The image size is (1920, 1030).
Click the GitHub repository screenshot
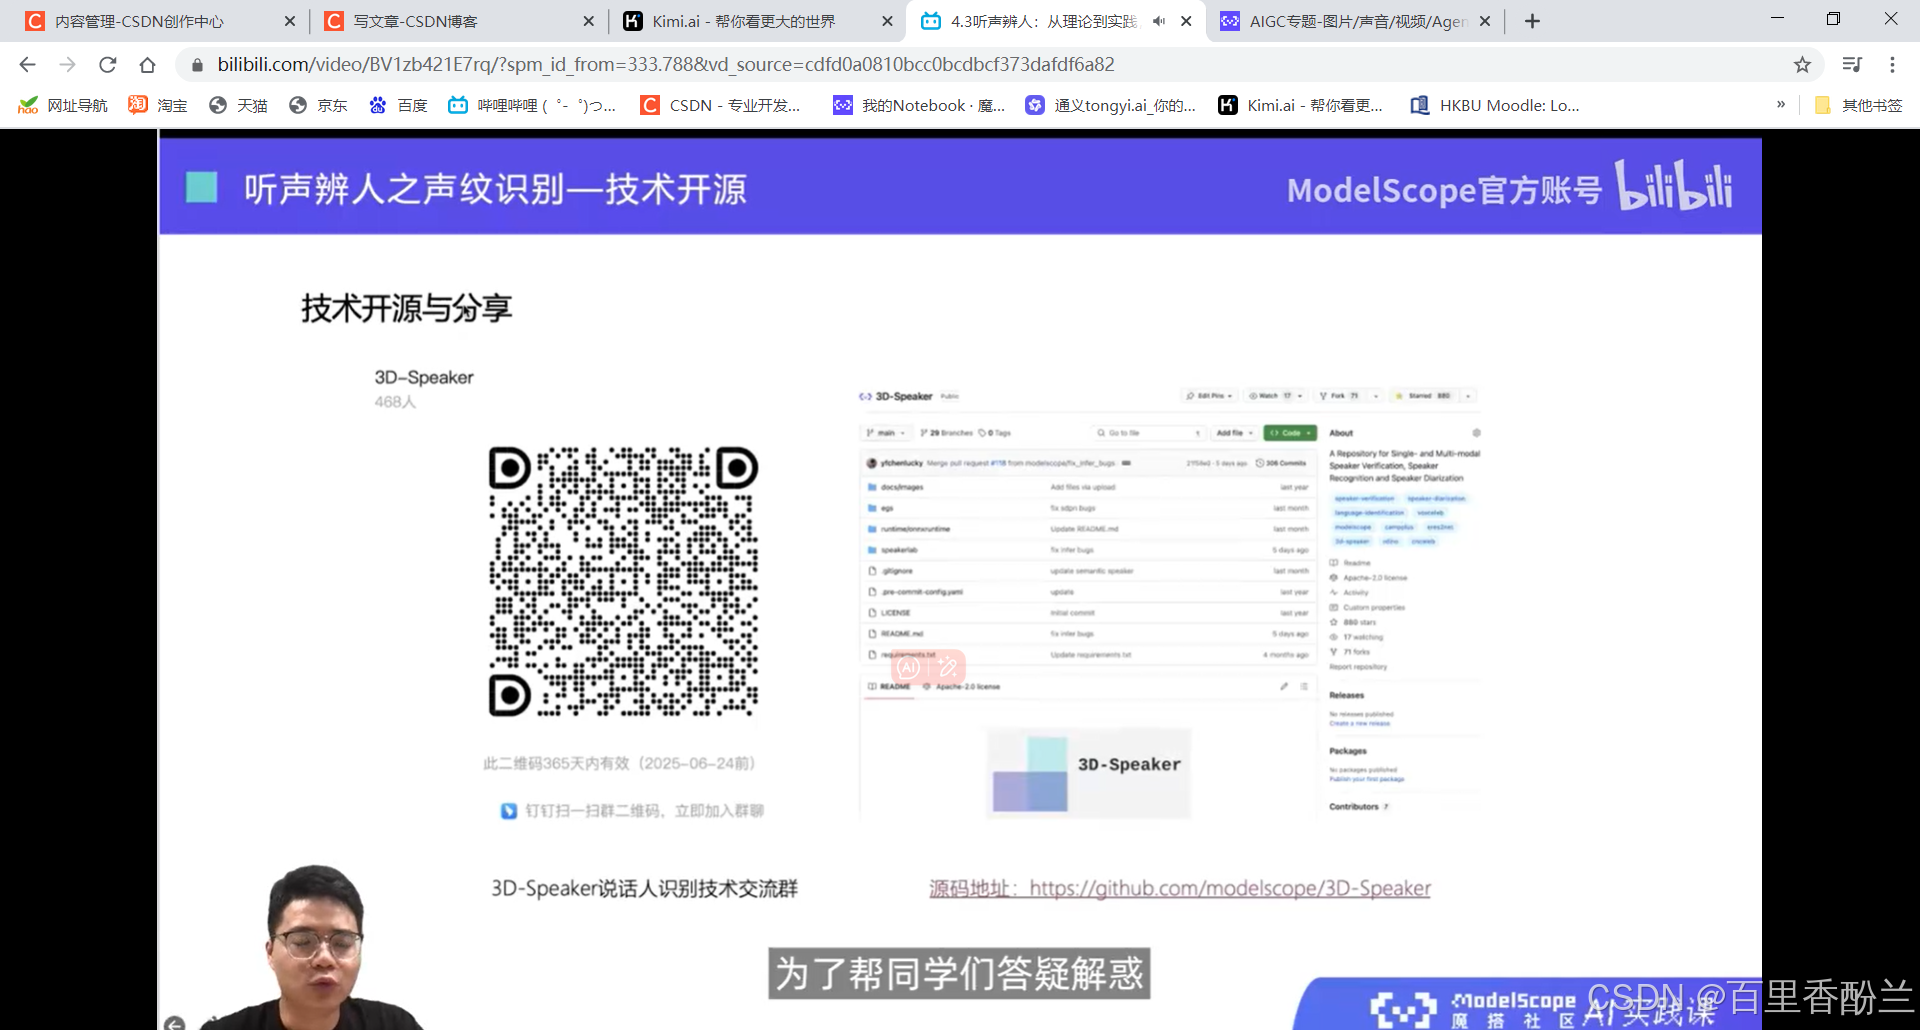pos(1170,604)
